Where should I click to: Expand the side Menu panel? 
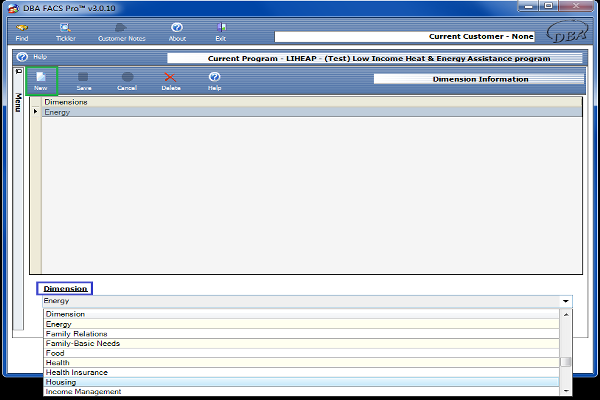[18, 103]
